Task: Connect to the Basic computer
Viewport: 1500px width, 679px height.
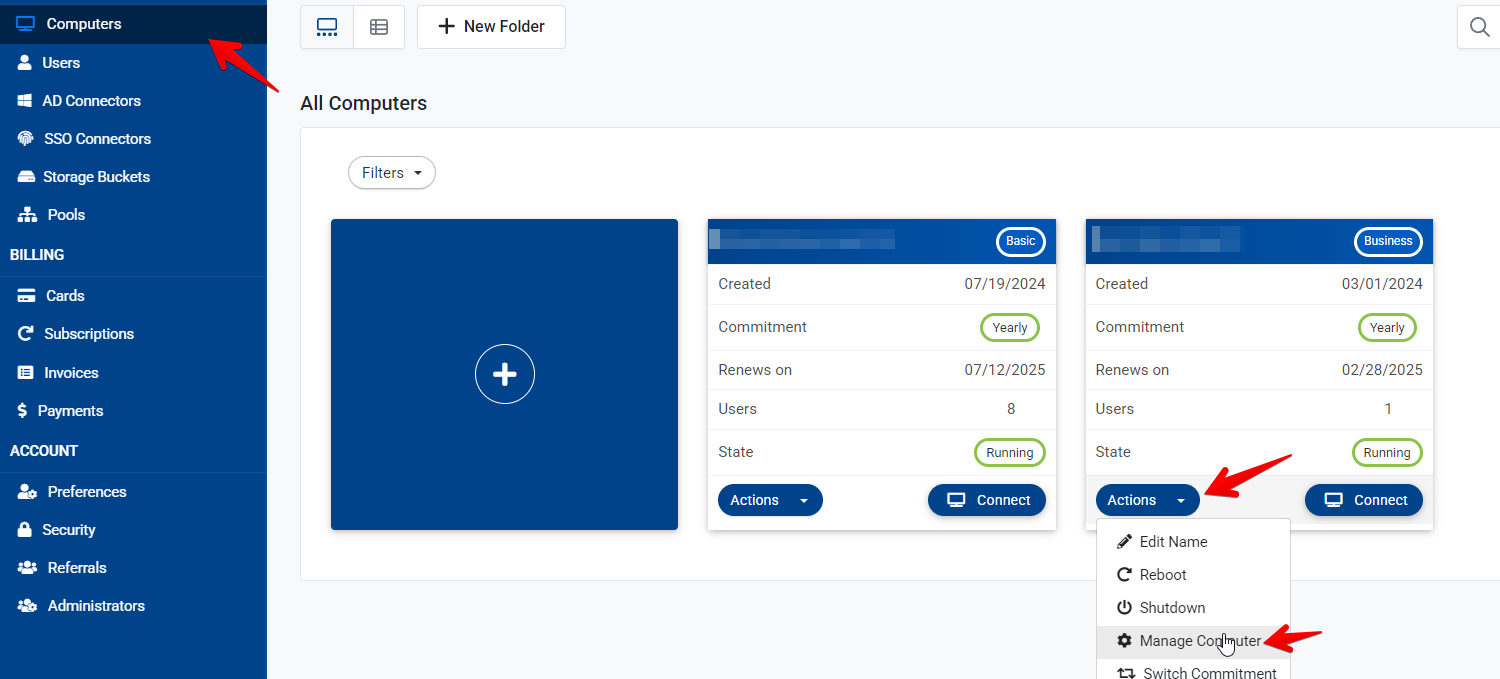Action: pos(987,500)
